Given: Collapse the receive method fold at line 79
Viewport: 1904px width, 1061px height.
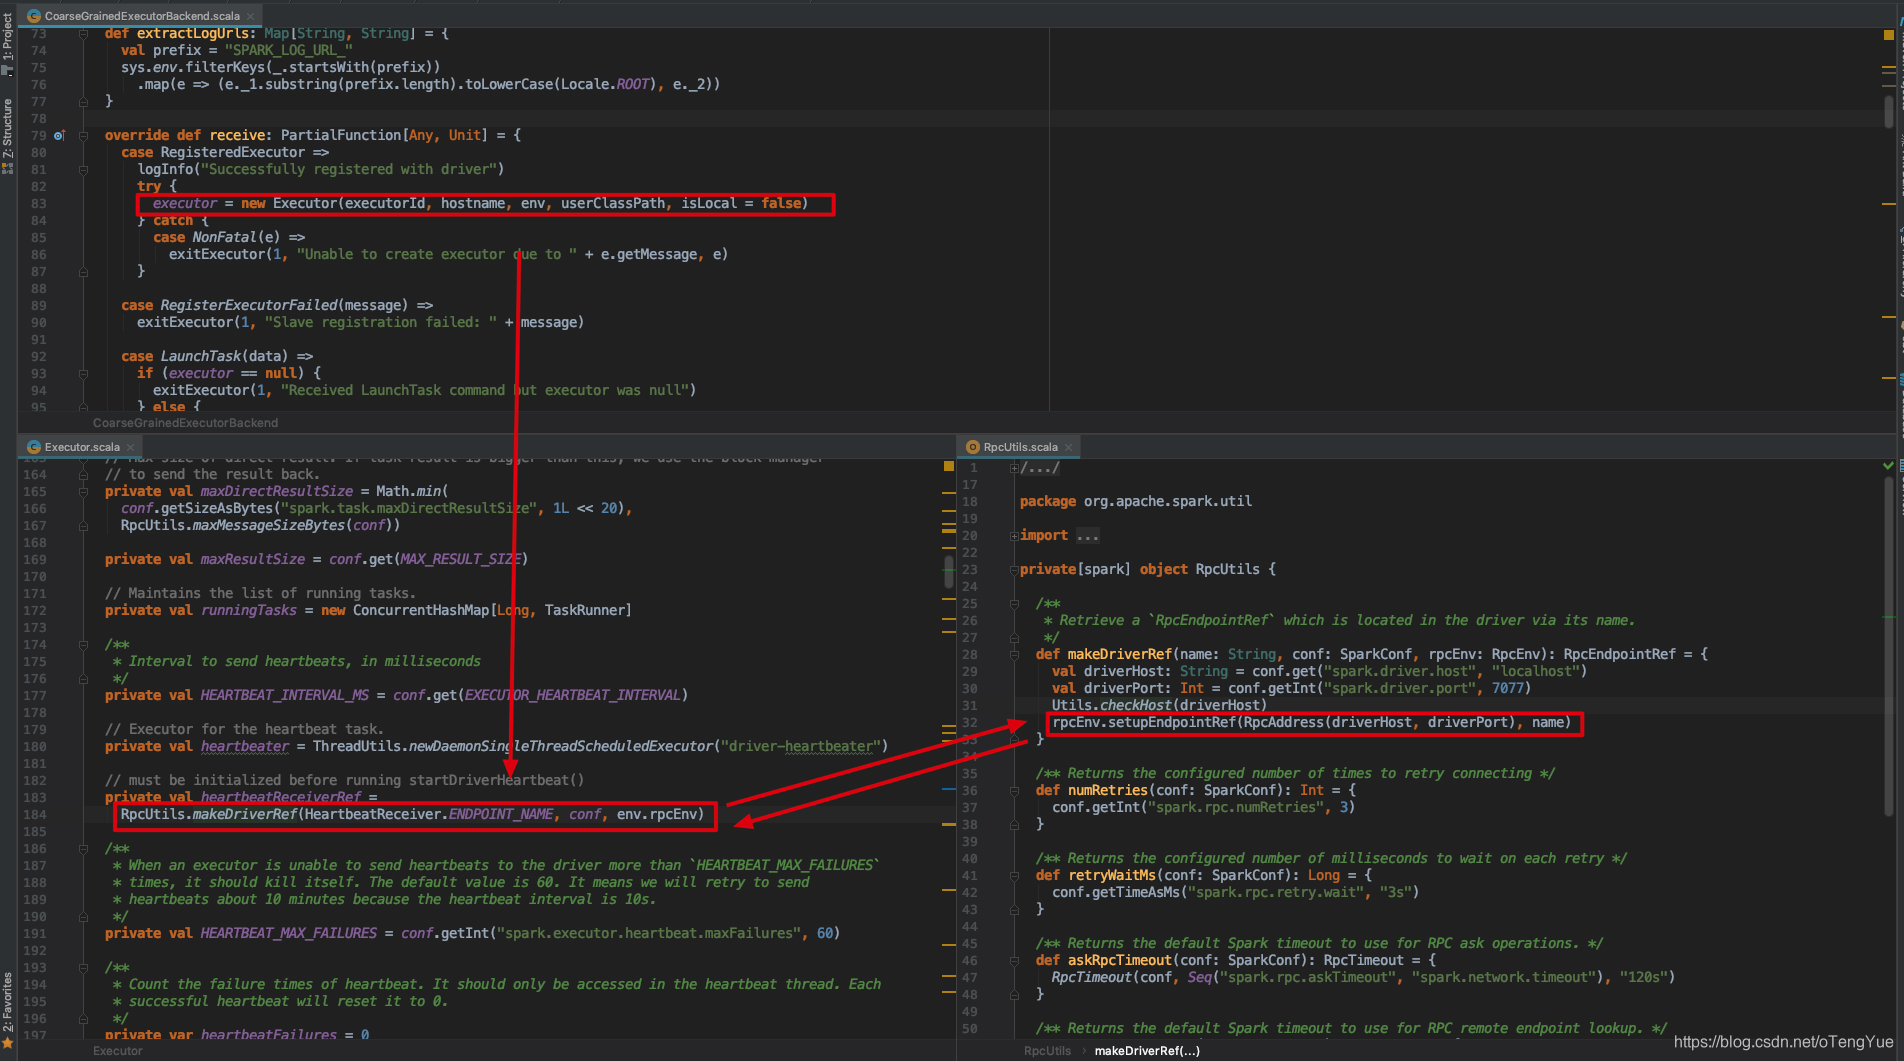Looking at the screenshot, I should (83, 136).
